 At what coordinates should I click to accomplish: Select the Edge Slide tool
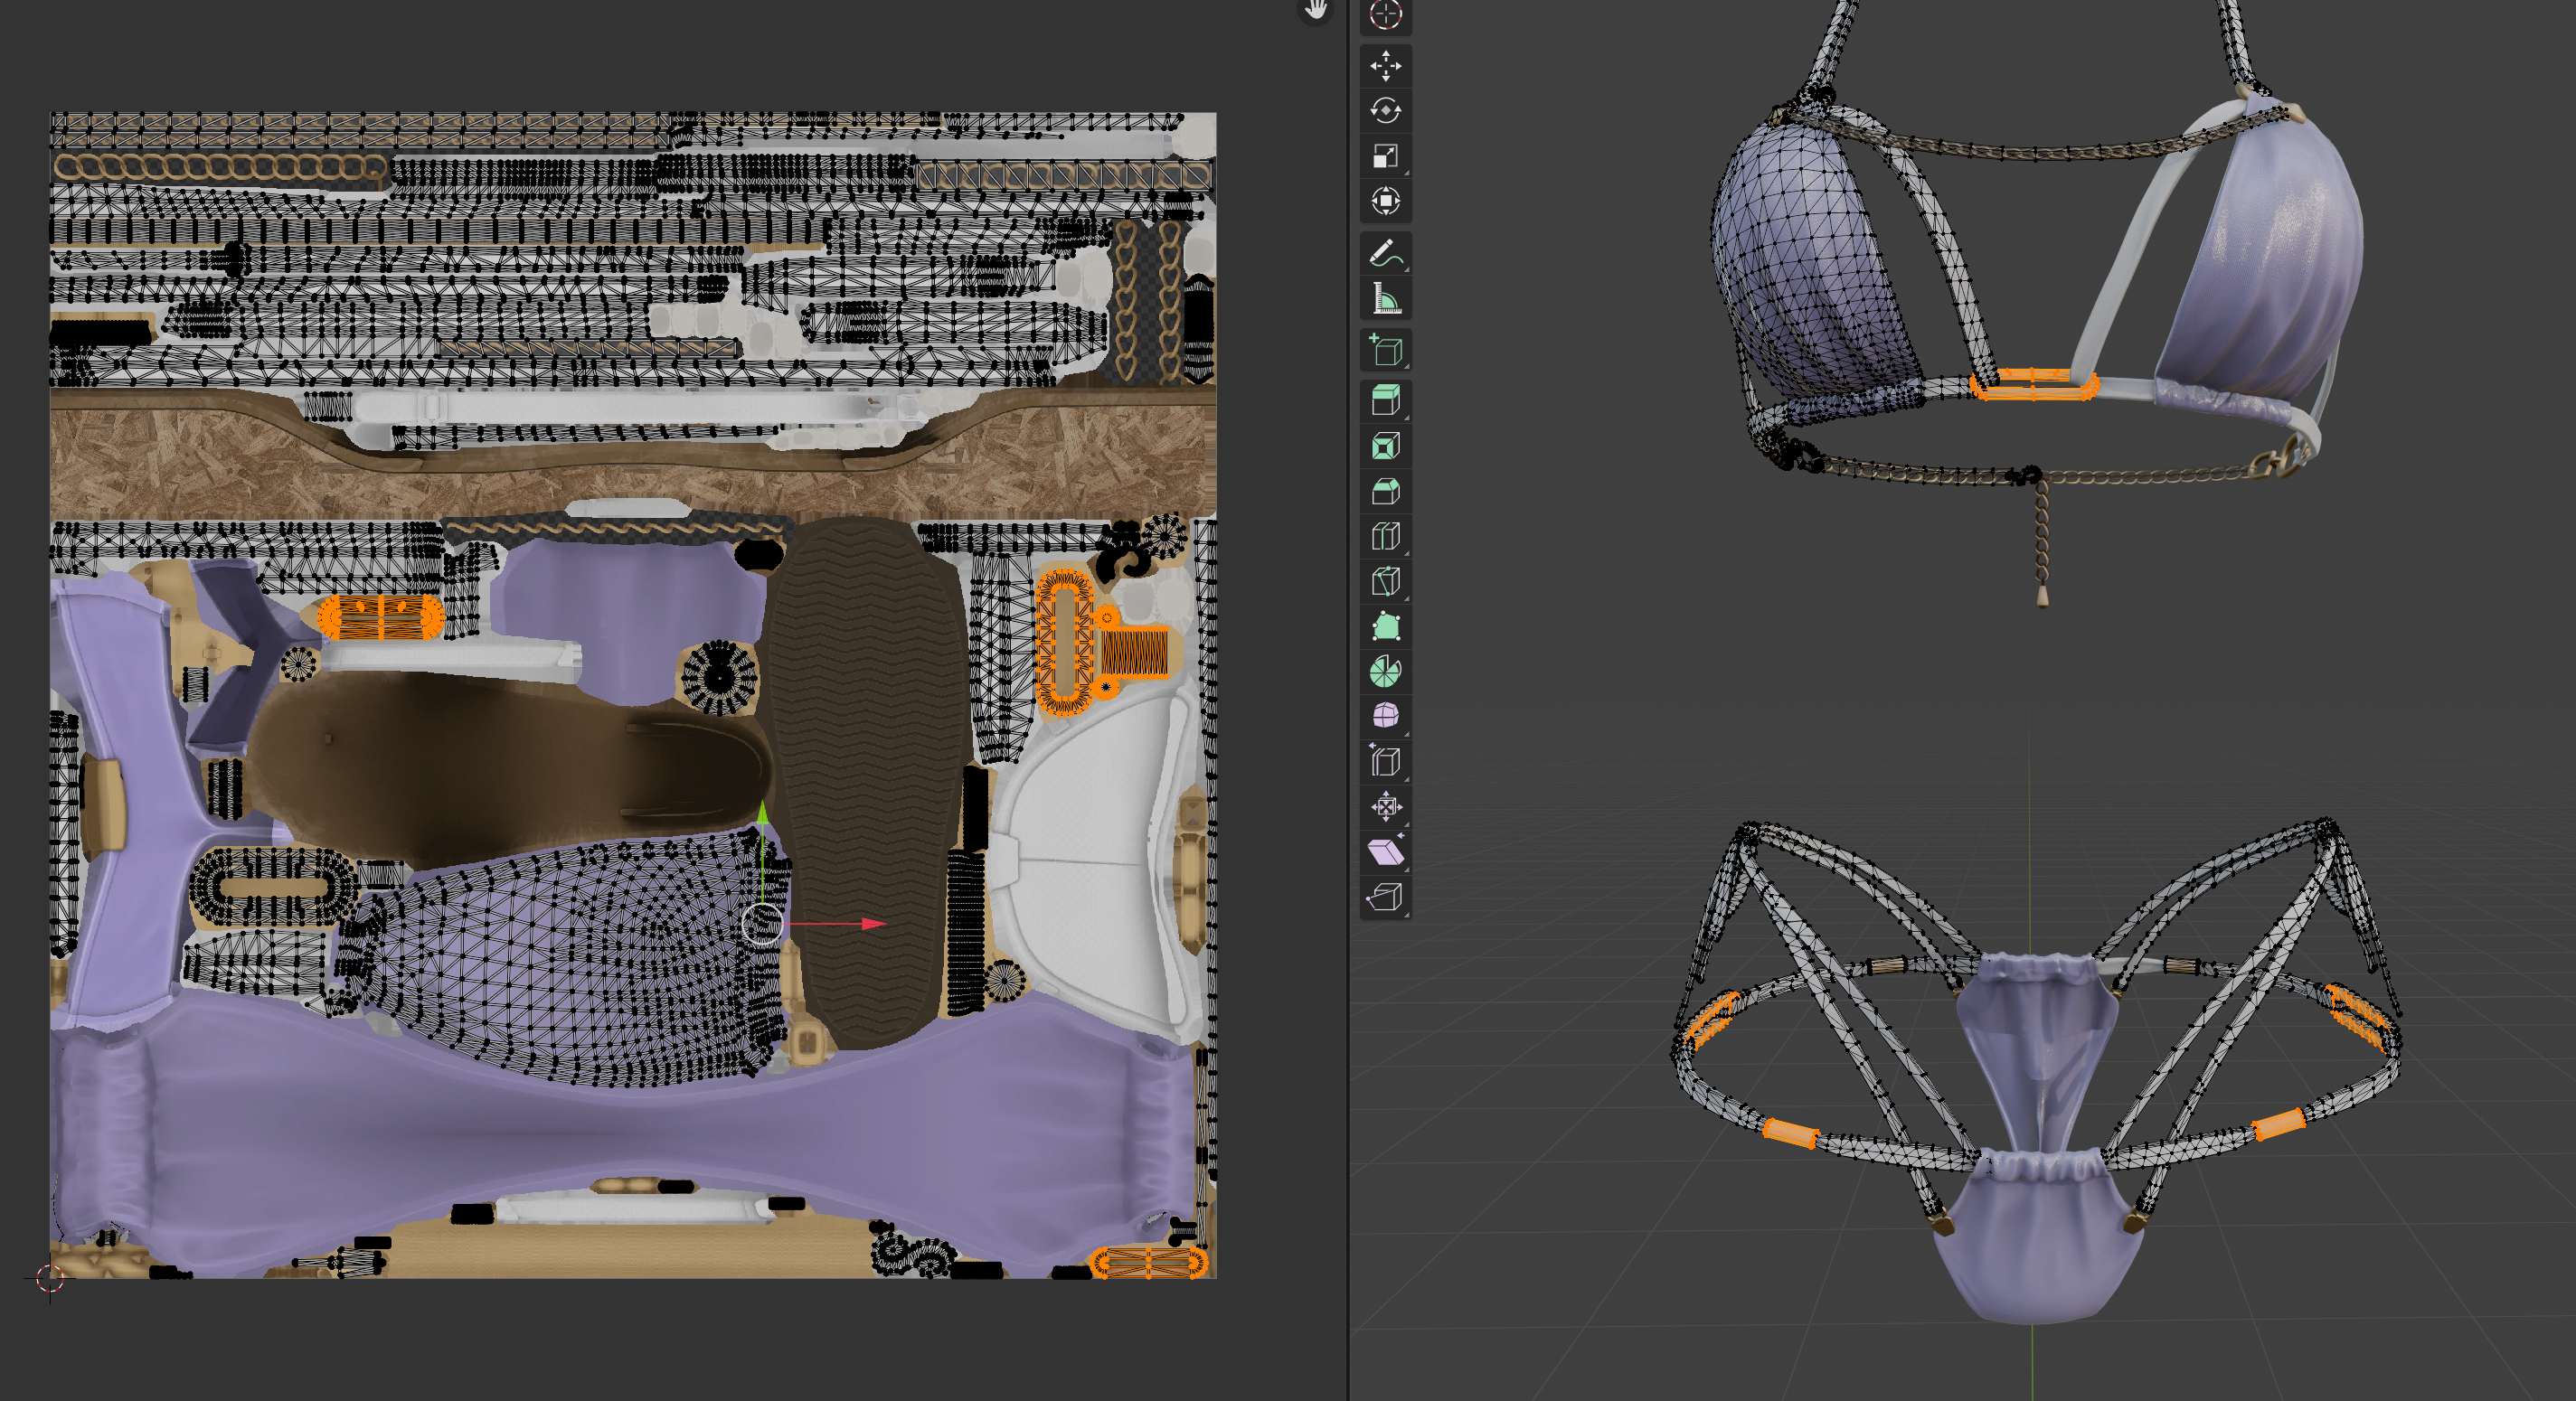[1385, 761]
